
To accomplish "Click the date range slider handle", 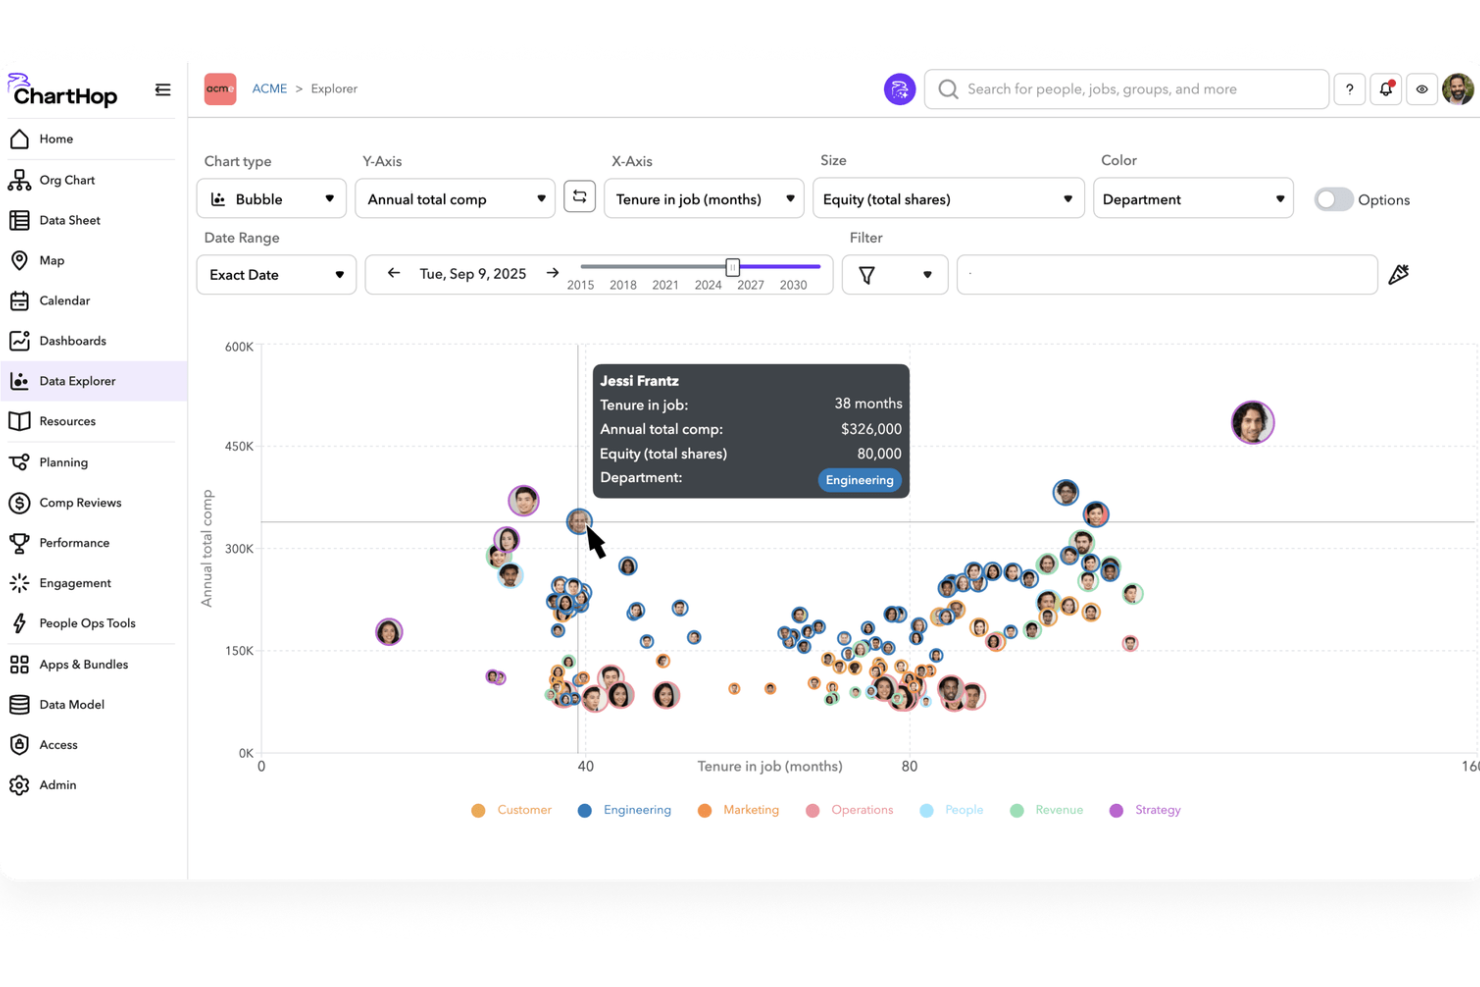I will [732, 267].
